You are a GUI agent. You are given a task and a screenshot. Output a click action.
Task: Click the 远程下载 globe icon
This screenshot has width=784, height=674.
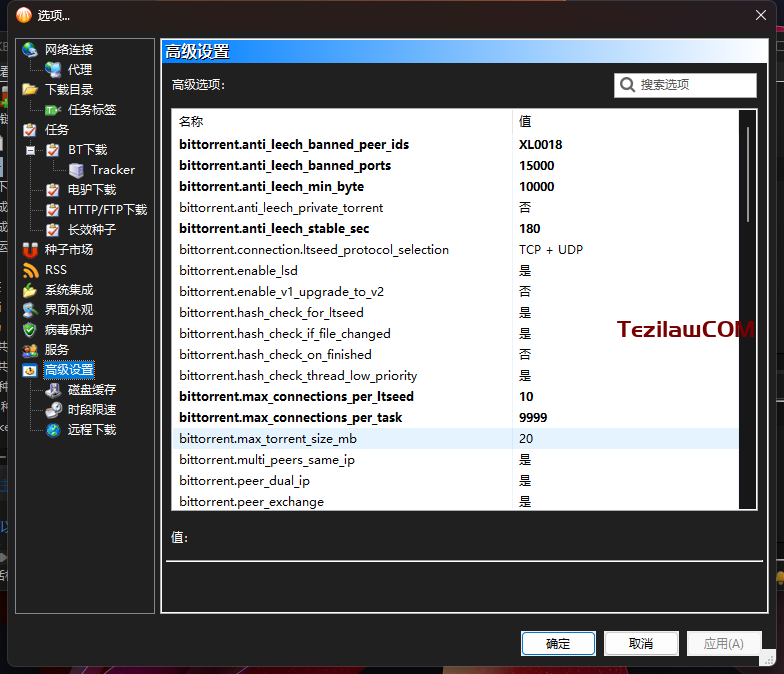pos(53,430)
